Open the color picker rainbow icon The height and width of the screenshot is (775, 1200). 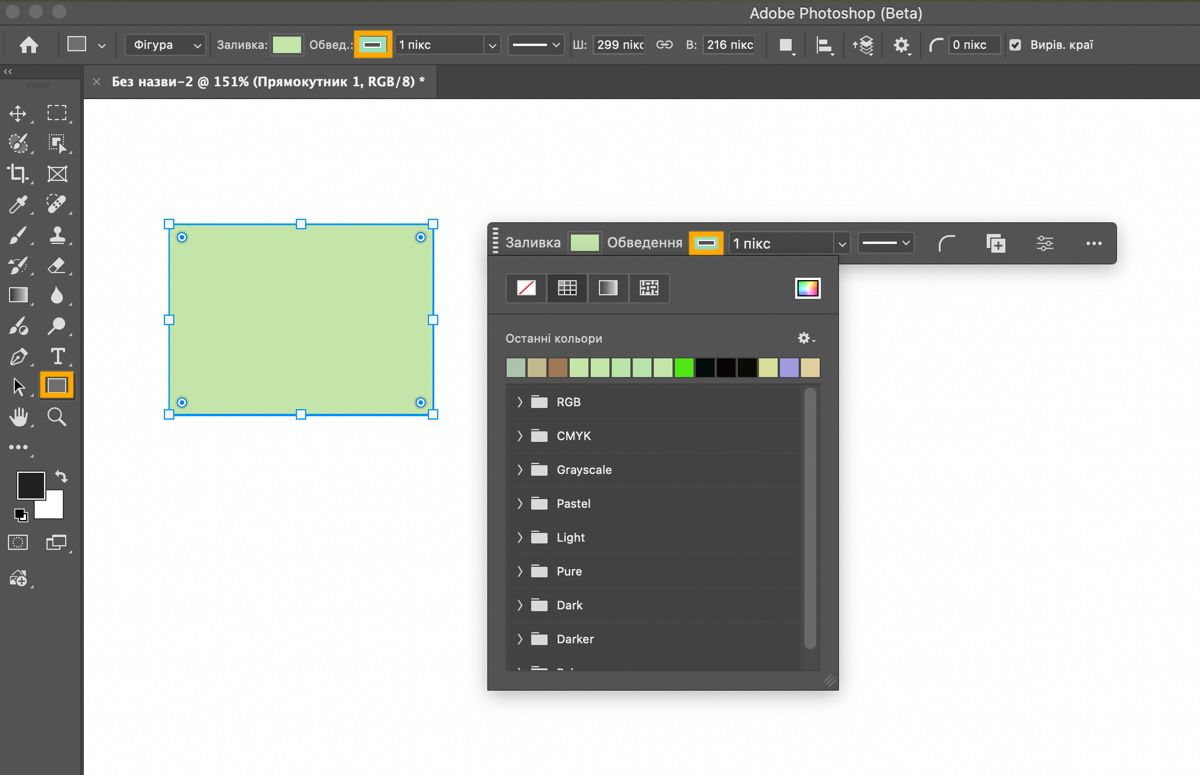pyautogui.click(x=807, y=288)
